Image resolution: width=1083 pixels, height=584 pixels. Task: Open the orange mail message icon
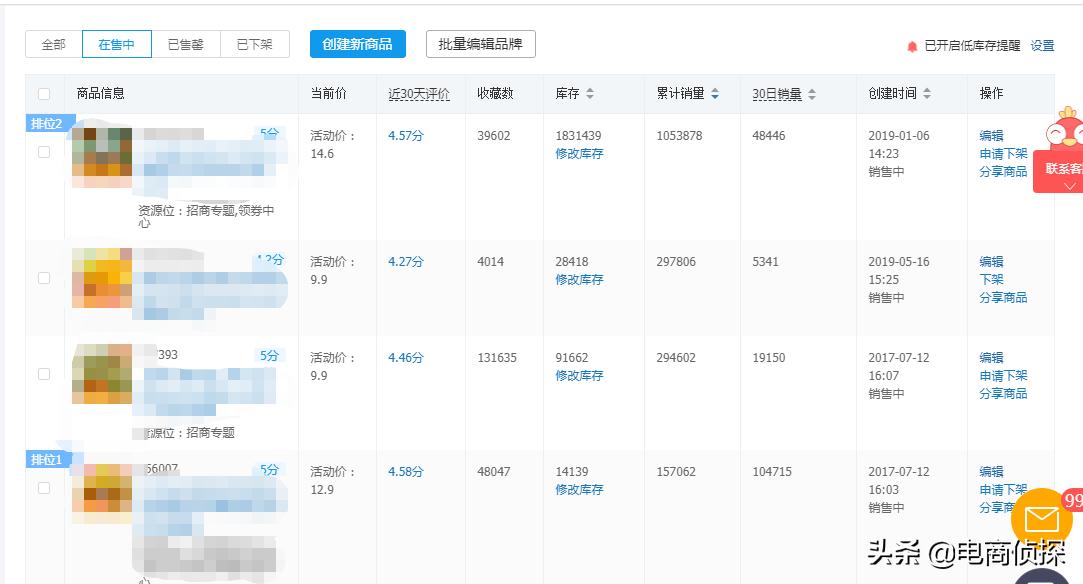1041,519
